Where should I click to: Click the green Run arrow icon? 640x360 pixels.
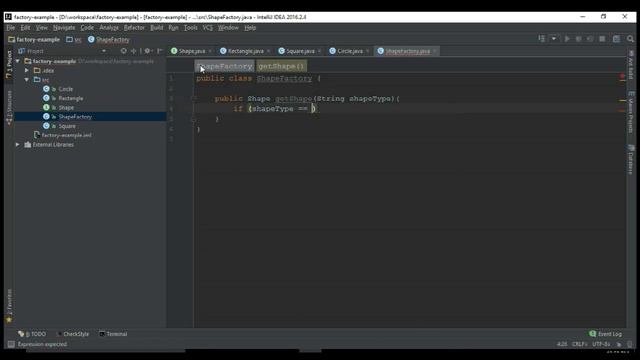567,39
